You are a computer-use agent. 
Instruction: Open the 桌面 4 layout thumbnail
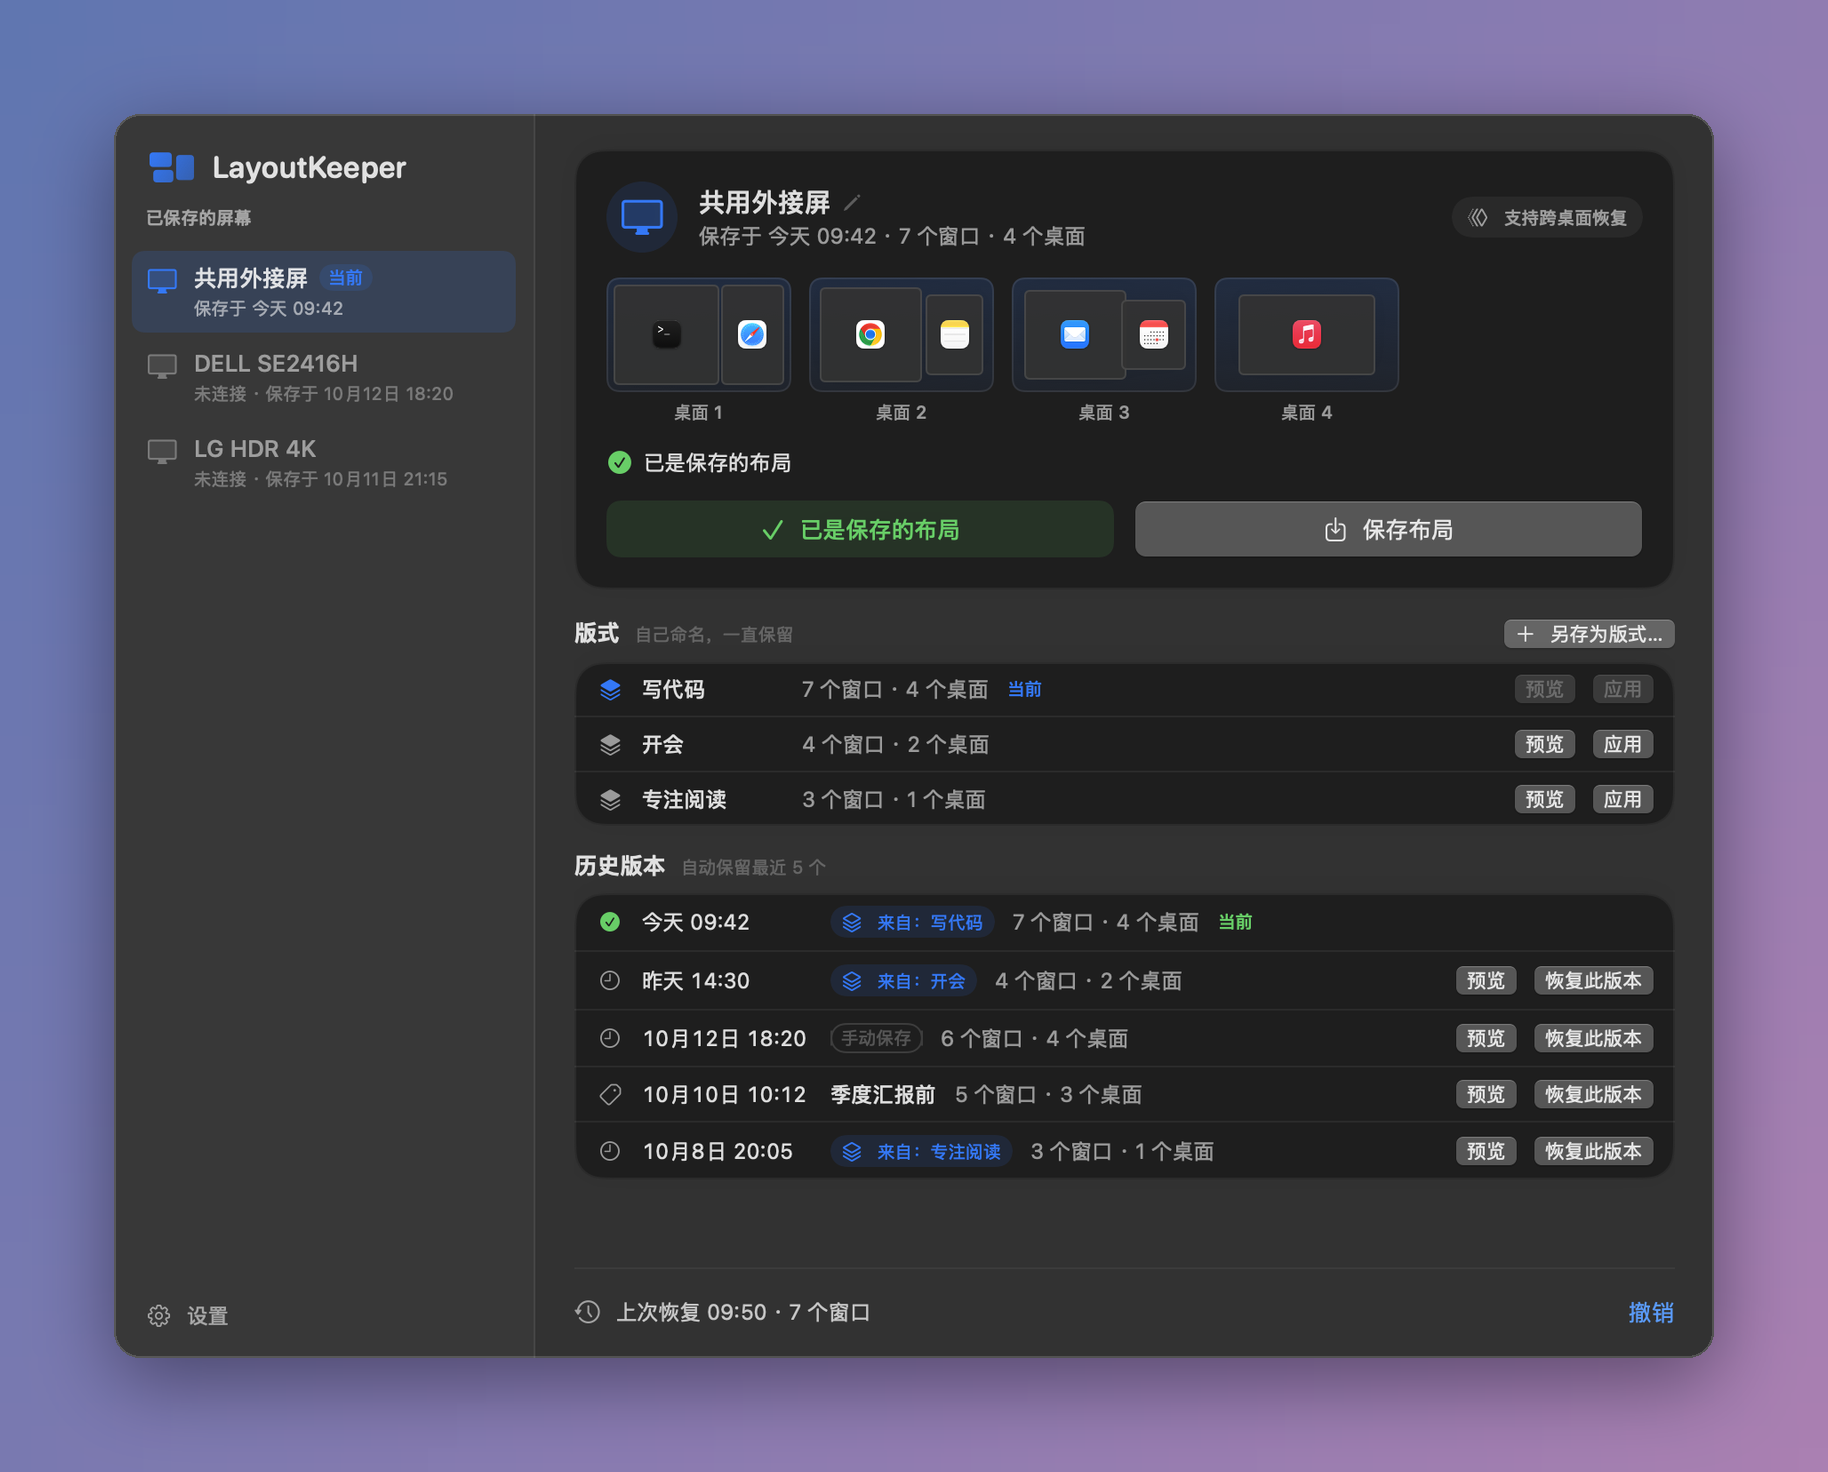click(1307, 335)
